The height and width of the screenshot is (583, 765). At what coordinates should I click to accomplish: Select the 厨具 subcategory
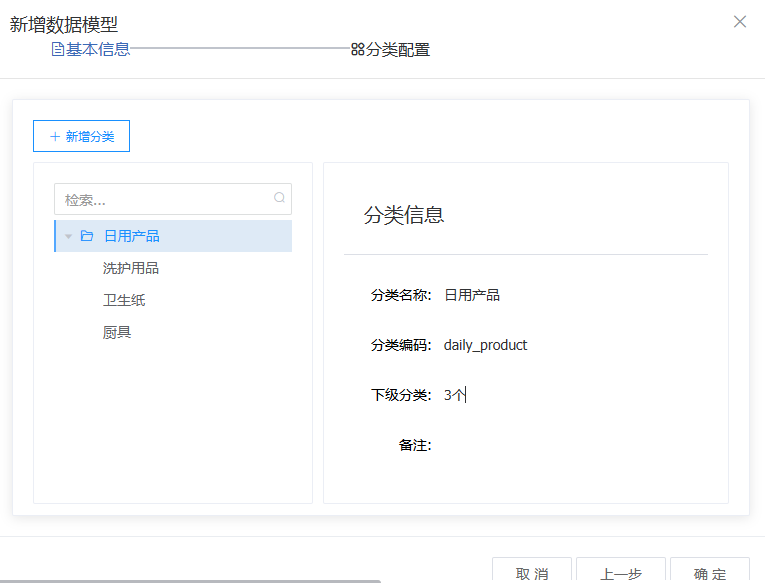tap(117, 332)
